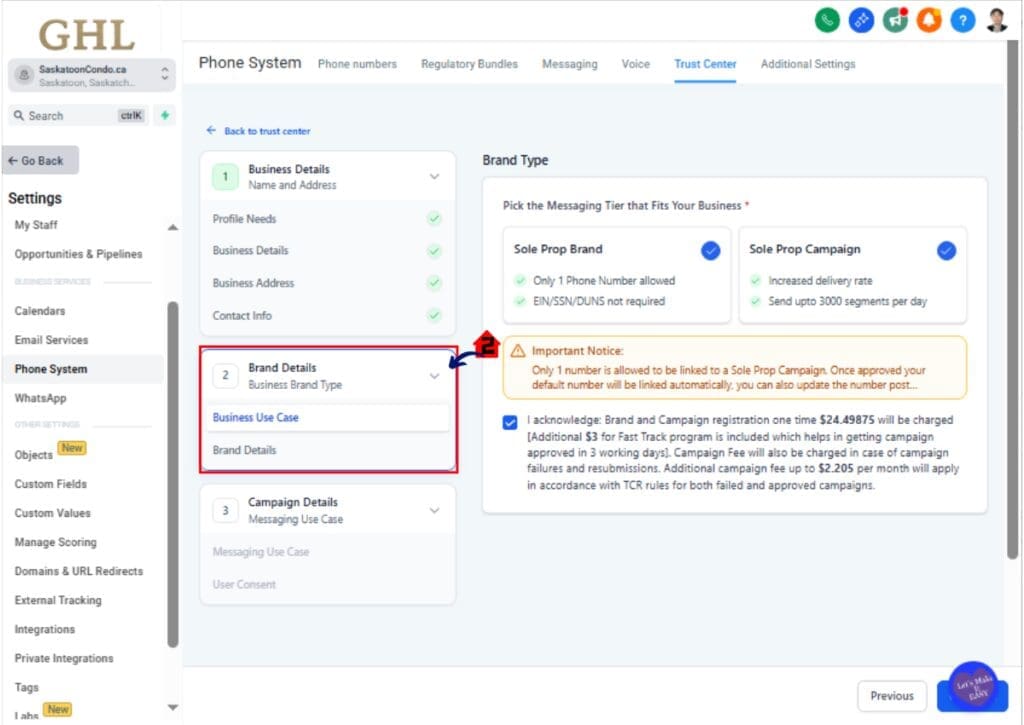Open the user profile avatar

(996, 19)
